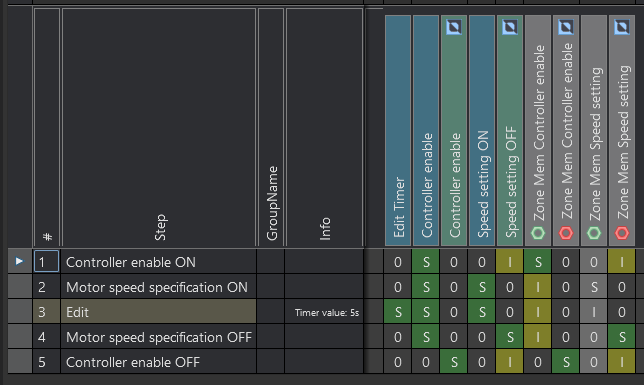Select the Edit Timer column header
Image resolution: width=644 pixels, height=385 pixels.
click(398, 131)
